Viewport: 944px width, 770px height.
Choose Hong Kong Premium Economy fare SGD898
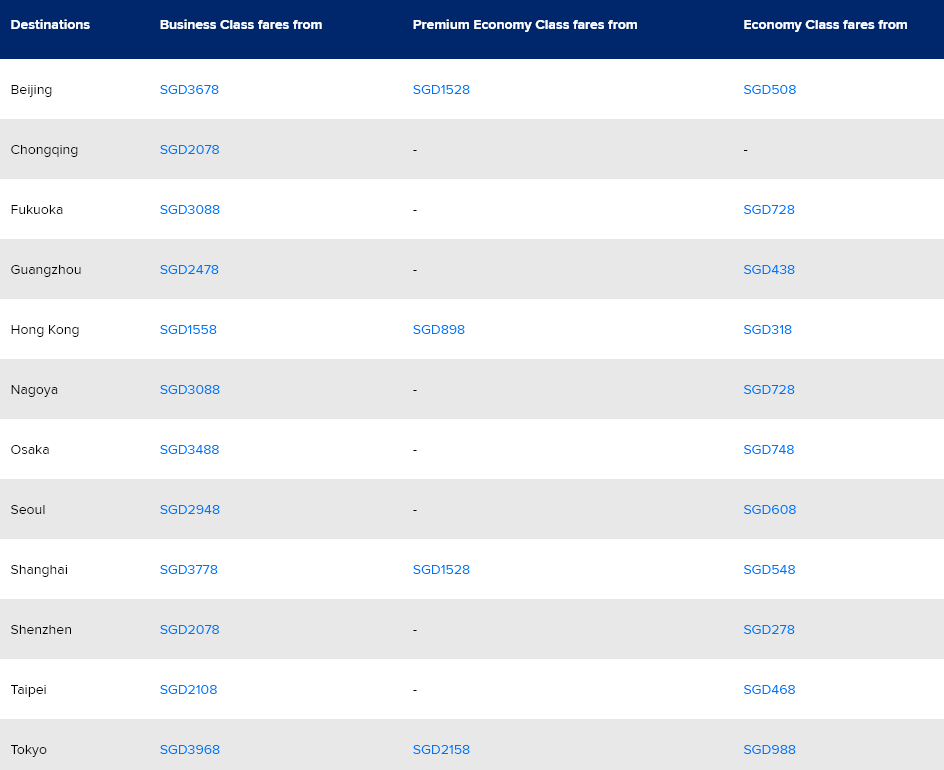click(x=438, y=330)
